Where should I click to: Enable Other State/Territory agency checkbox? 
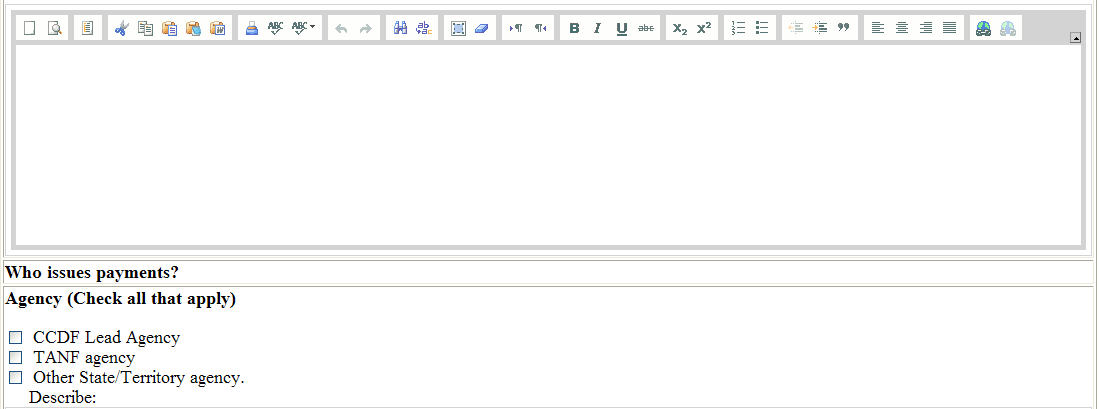(15, 378)
